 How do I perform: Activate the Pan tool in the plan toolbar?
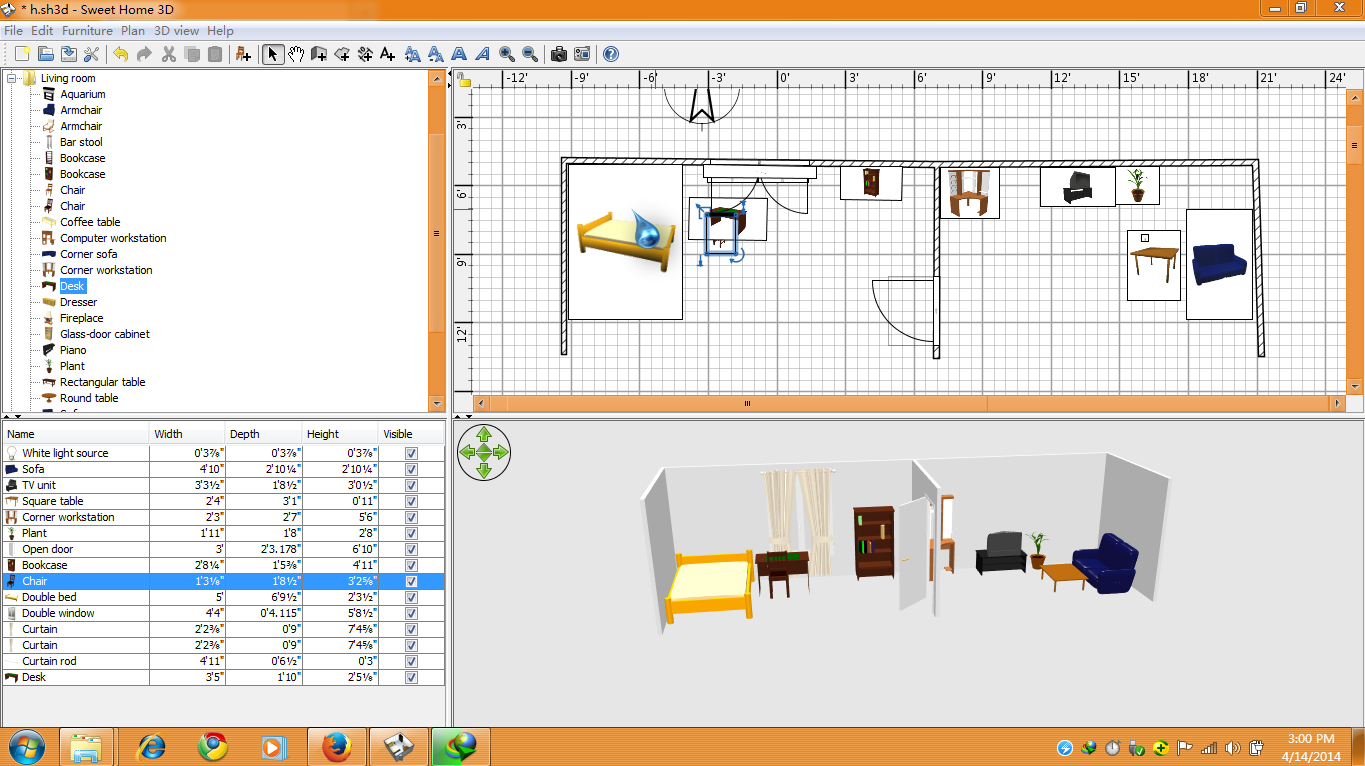tap(296, 54)
